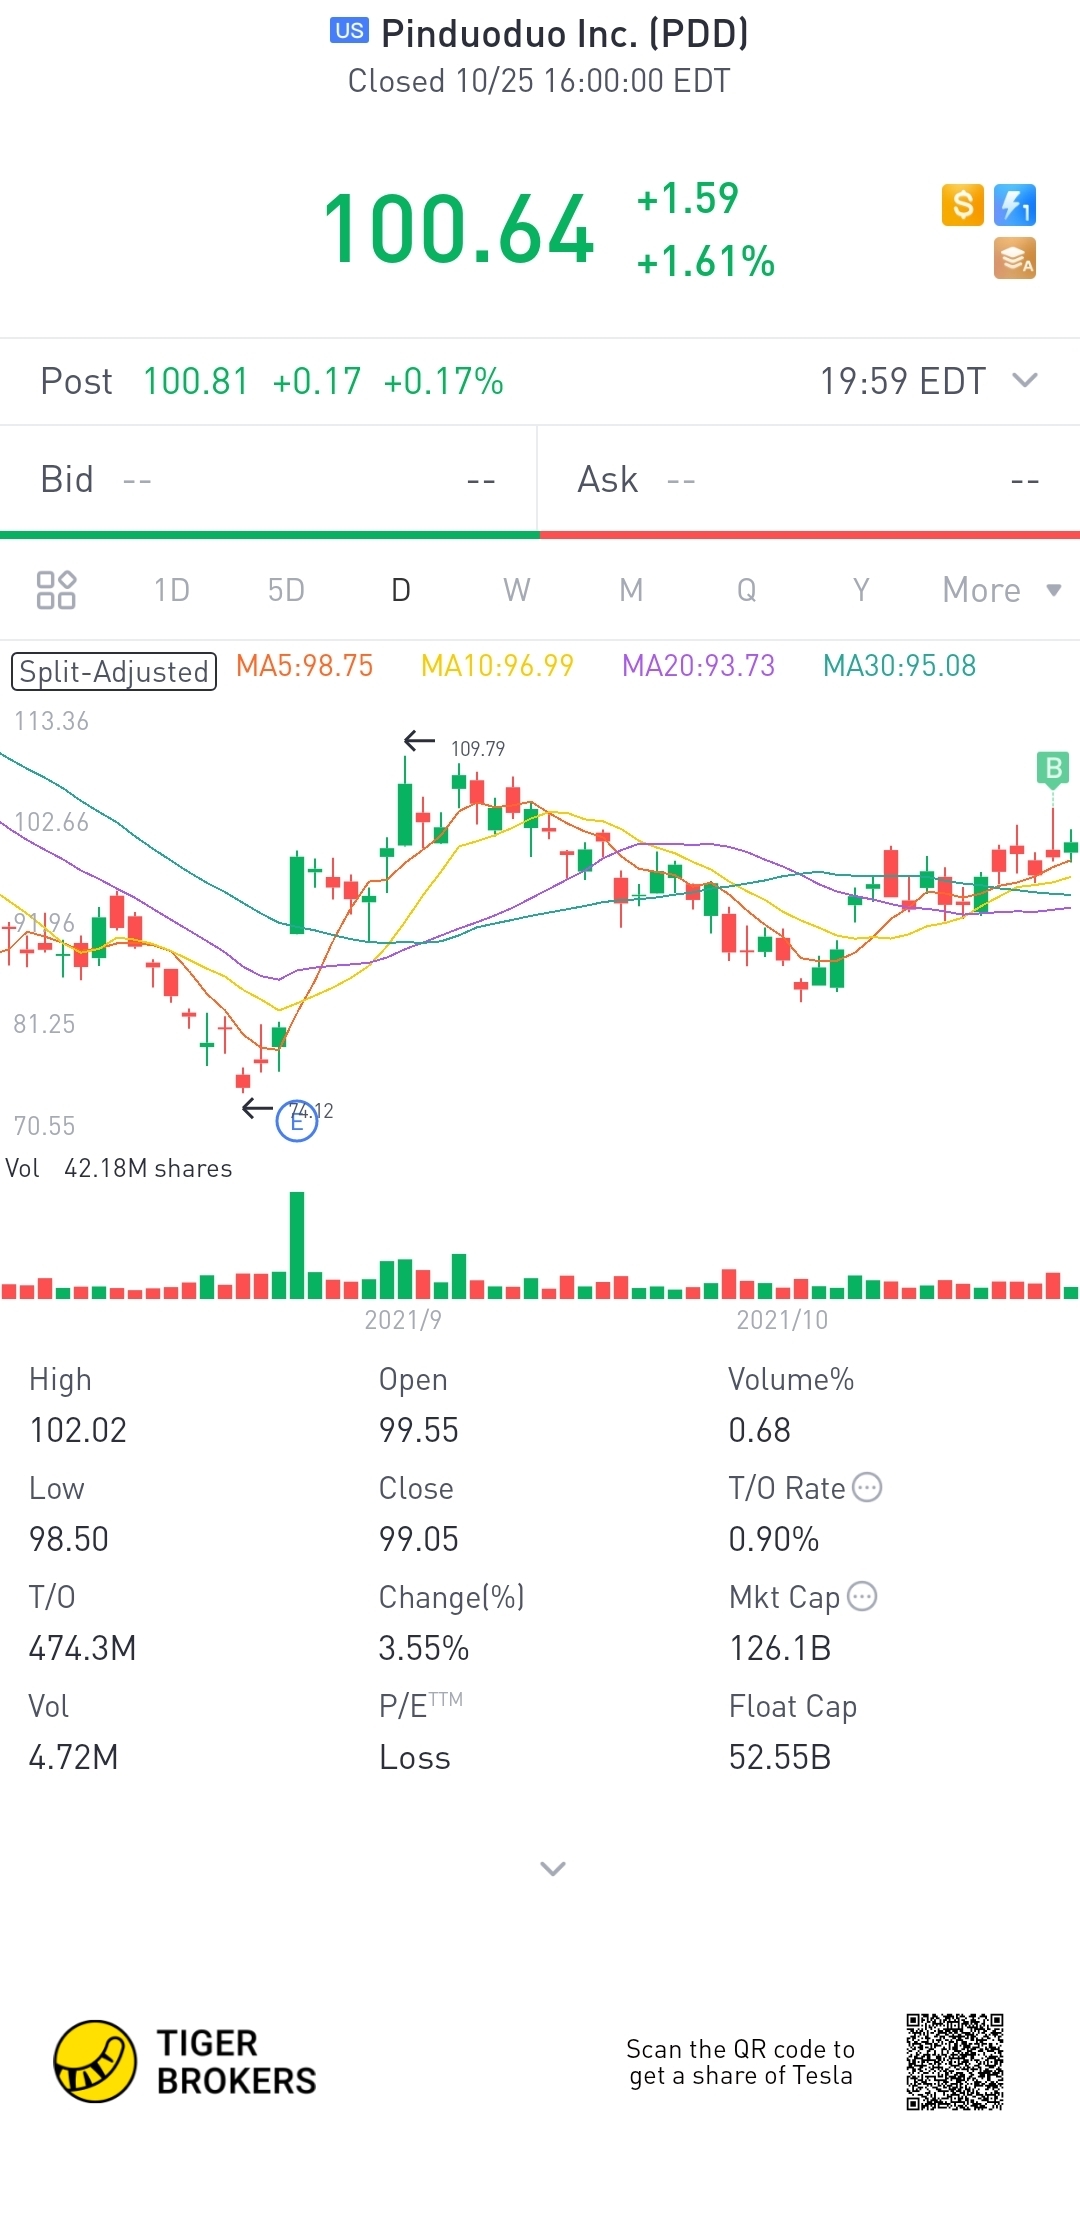The height and width of the screenshot is (2213, 1080).
Task: Tap the MA10:96.99 indicator label
Action: click(497, 666)
